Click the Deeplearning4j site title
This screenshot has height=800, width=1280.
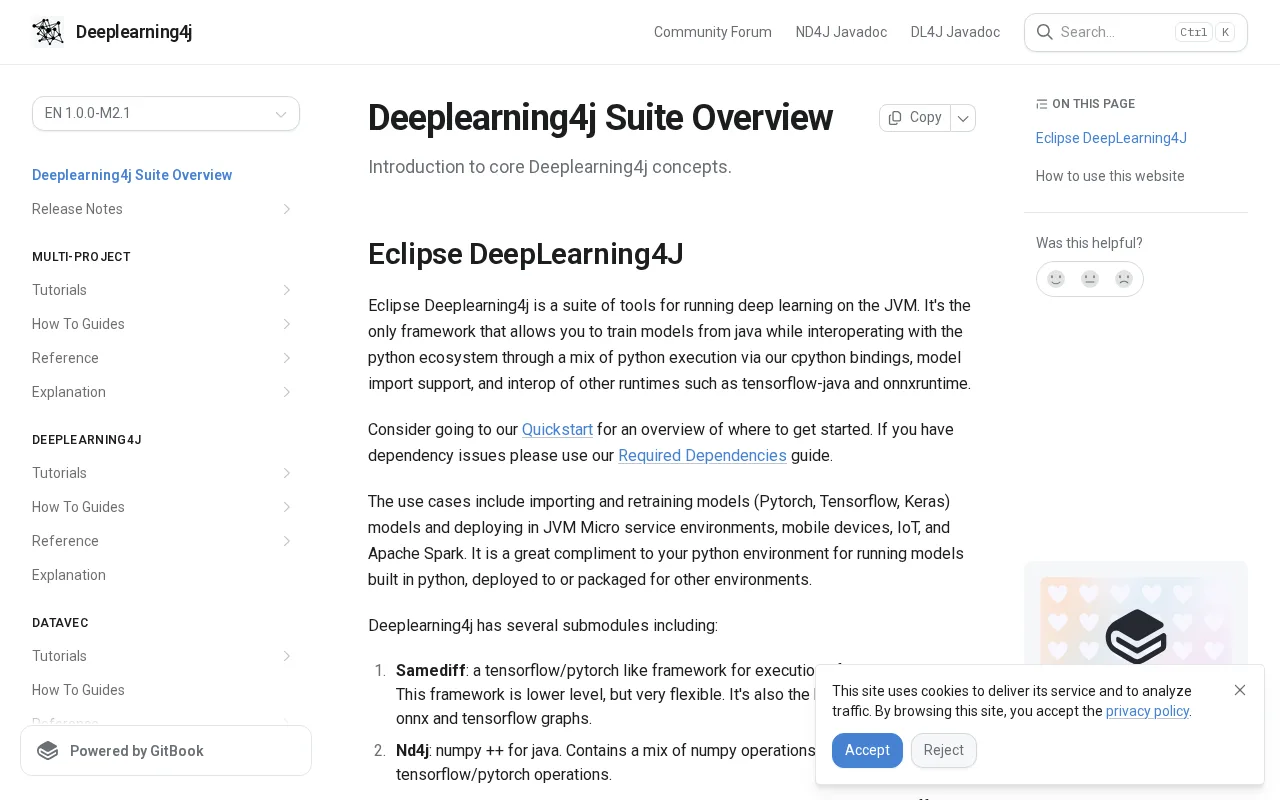[134, 32]
